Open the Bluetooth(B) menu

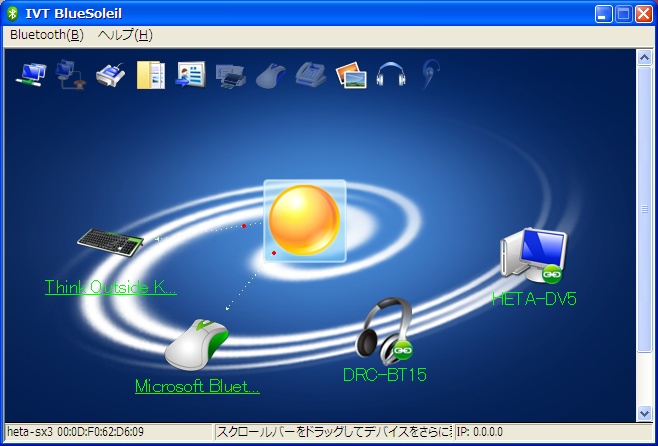tap(47, 35)
